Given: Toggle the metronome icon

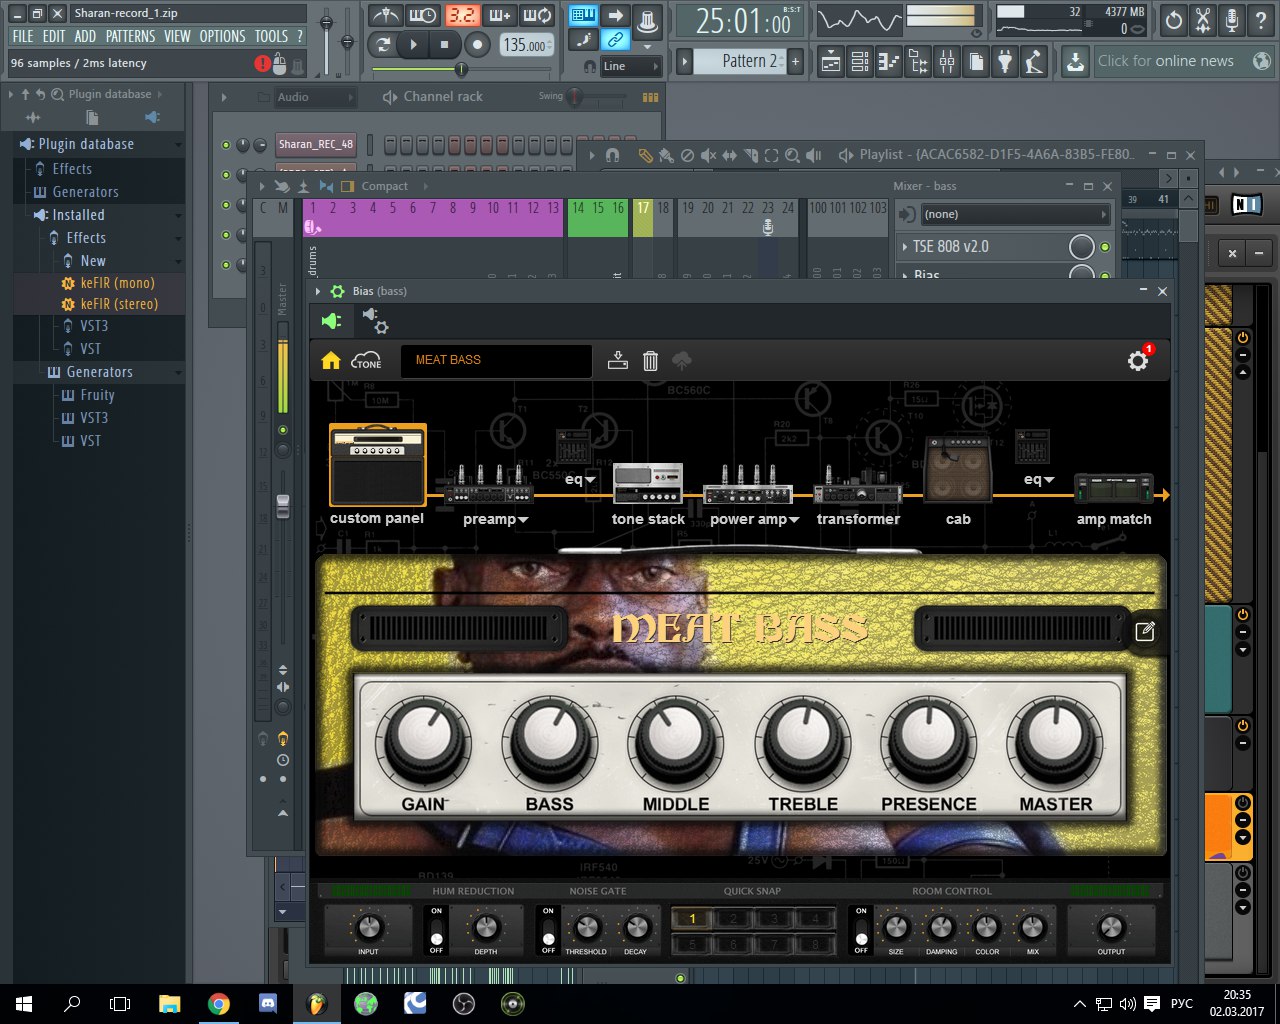Looking at the screenshot, I should click(x=384, y=16).
